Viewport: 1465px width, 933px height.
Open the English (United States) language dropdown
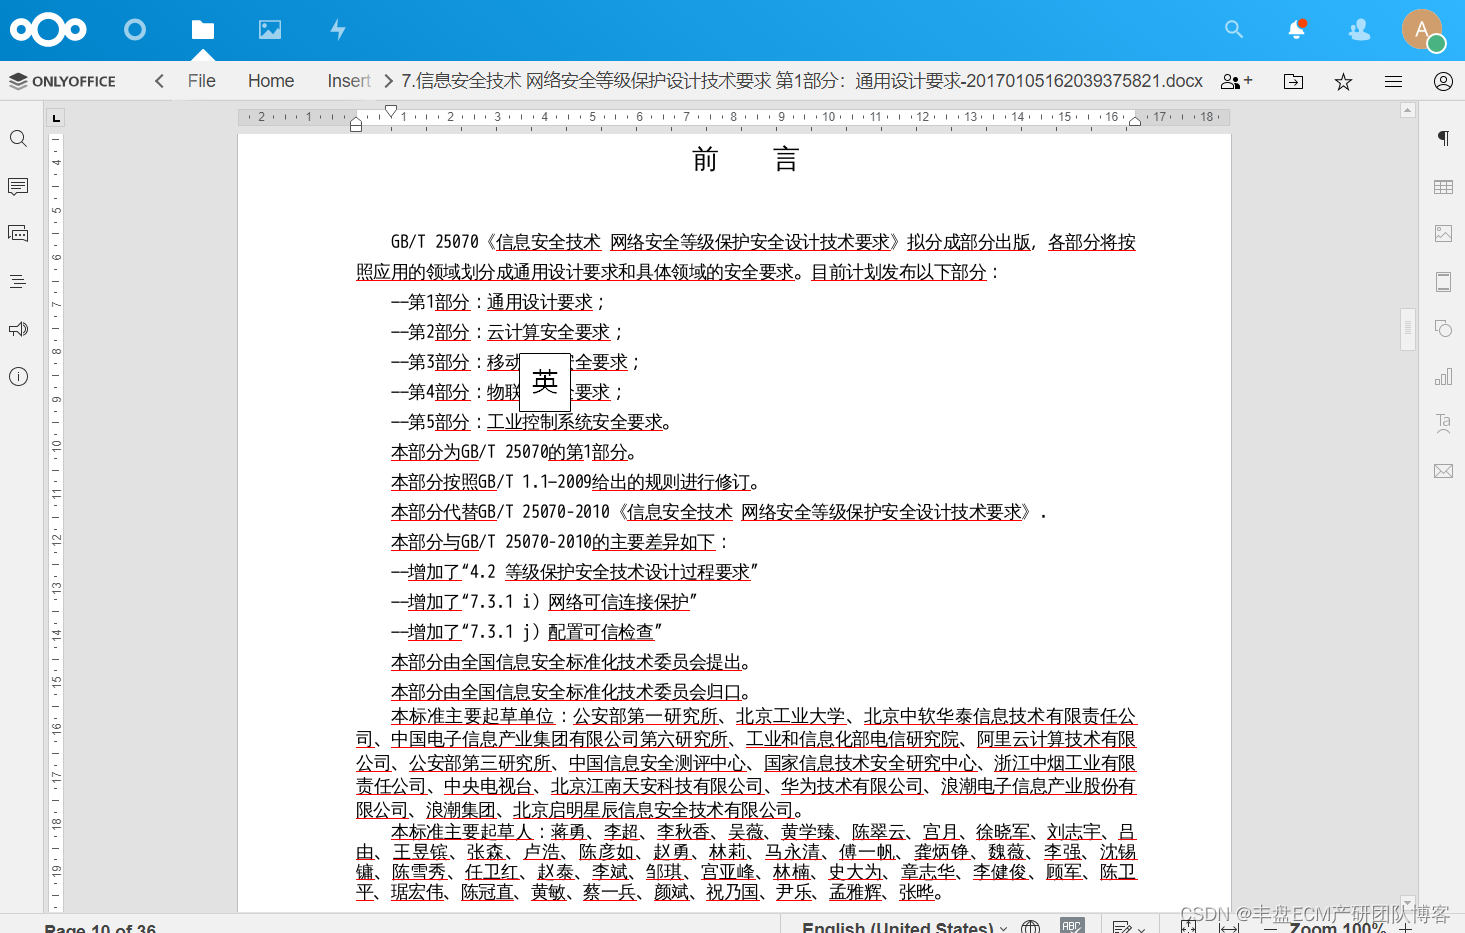[x=904, y=927]
